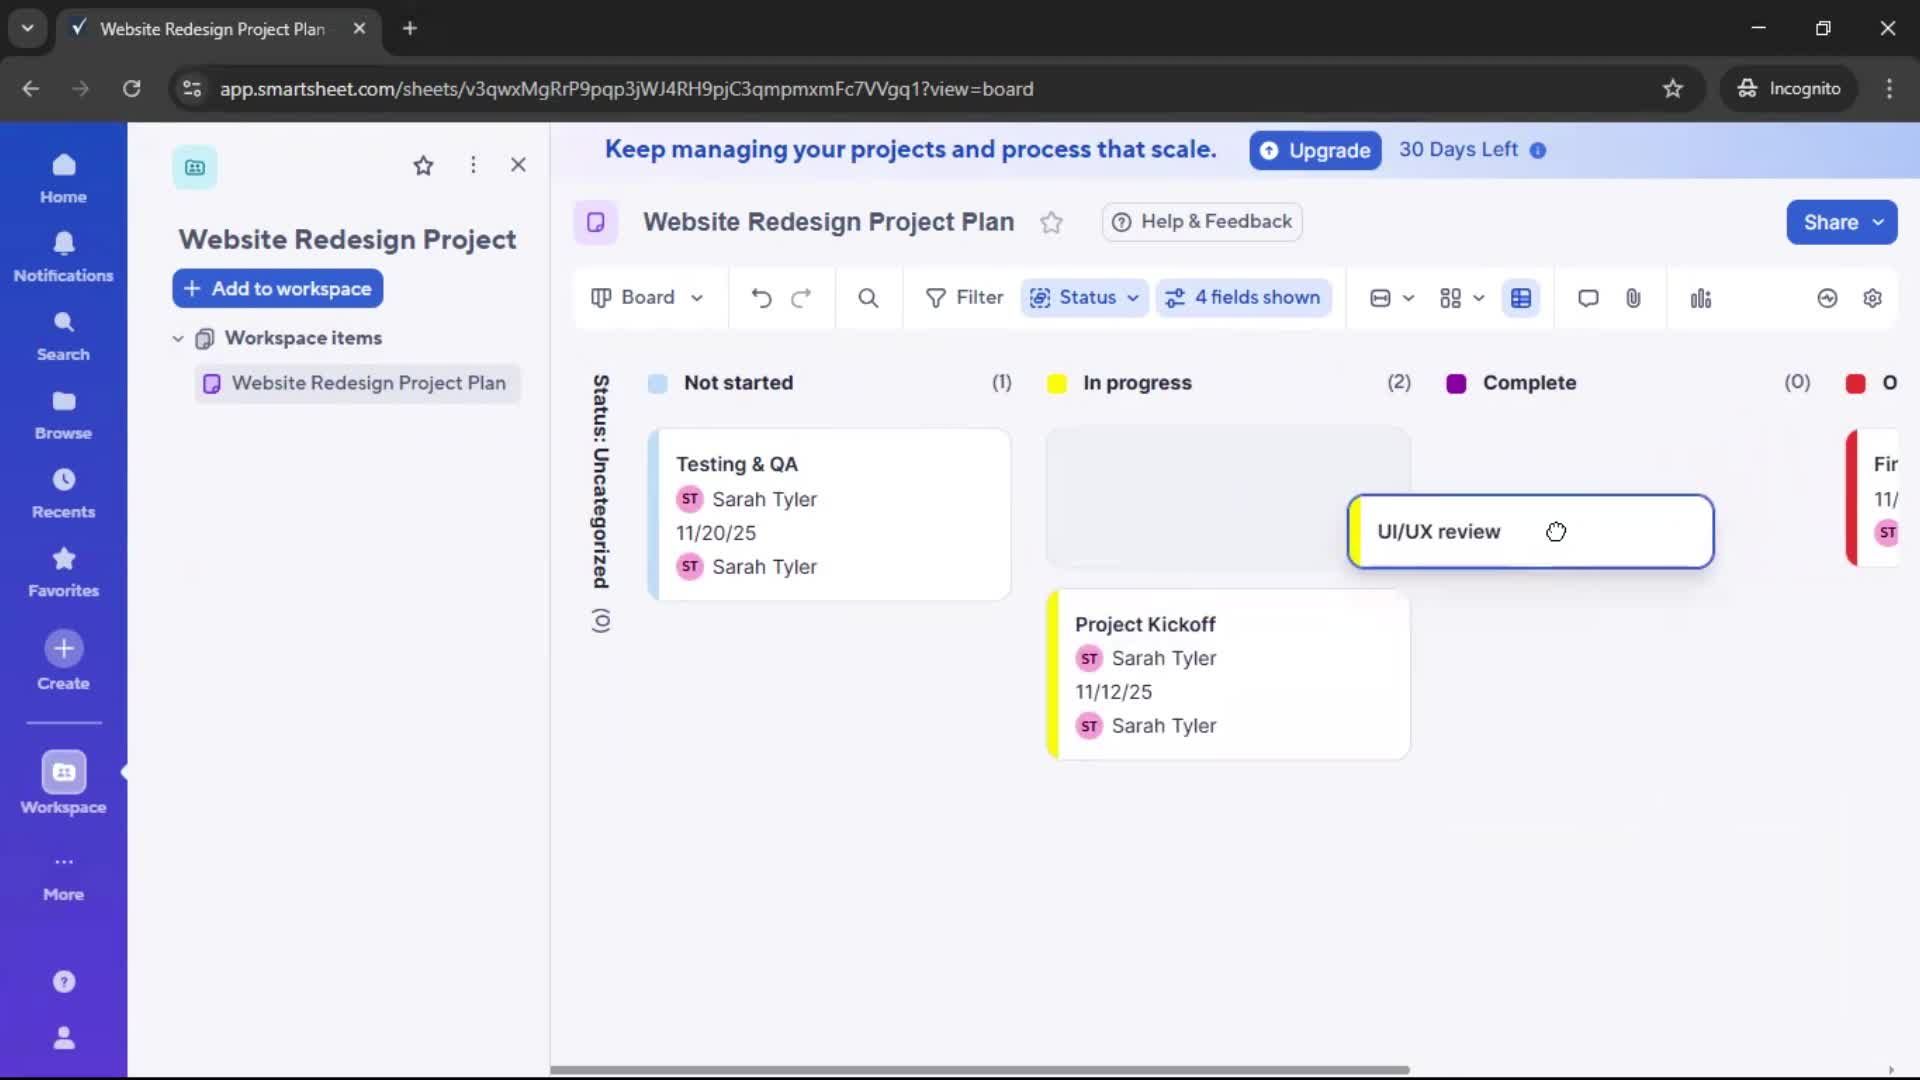This screenshot has width=1920, height=1080.
Task: Click the Upgrade button
Action: [1314, 150]
